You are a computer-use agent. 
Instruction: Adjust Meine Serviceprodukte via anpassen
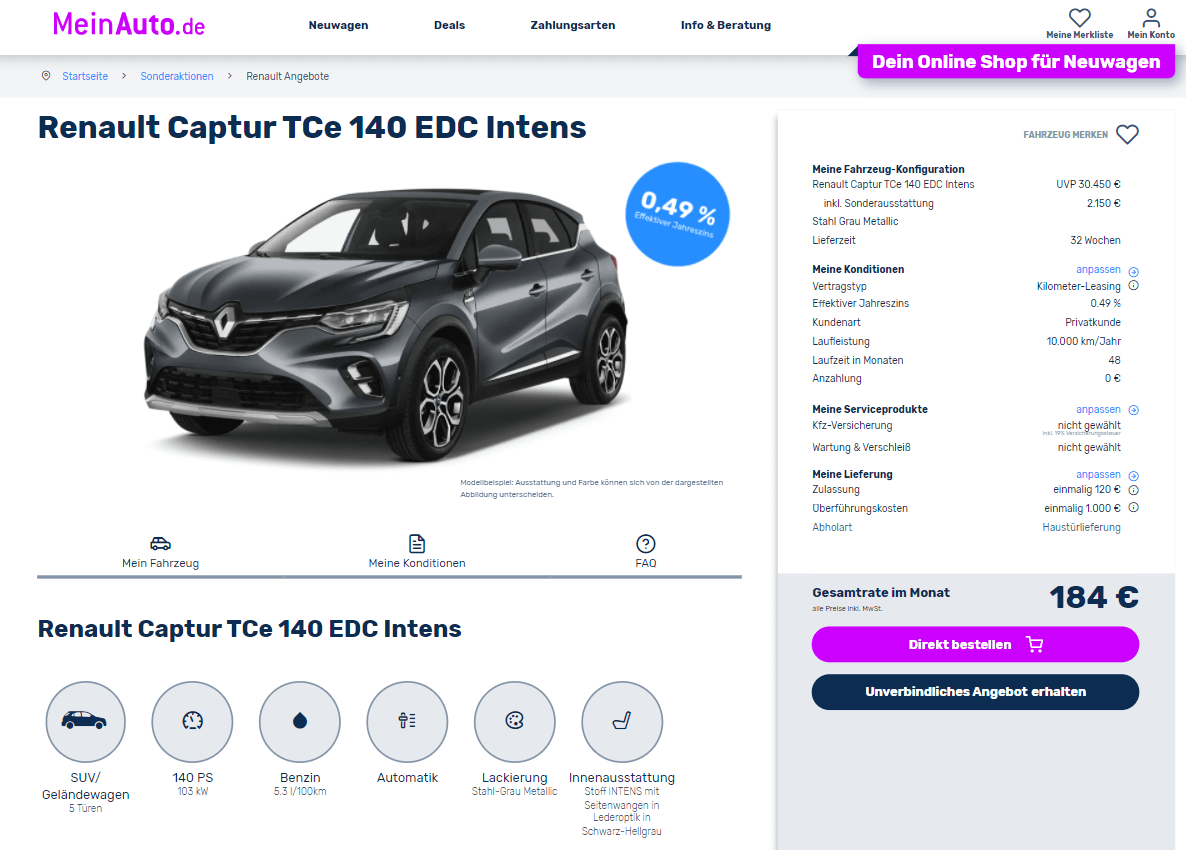[1098, 409]
